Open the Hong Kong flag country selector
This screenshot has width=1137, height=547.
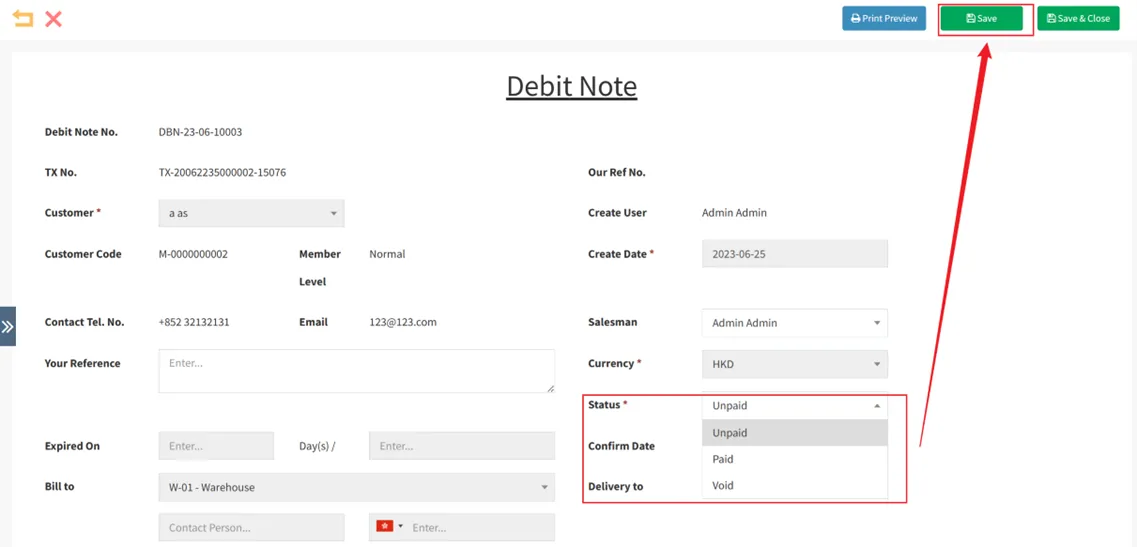pos(388,527)
